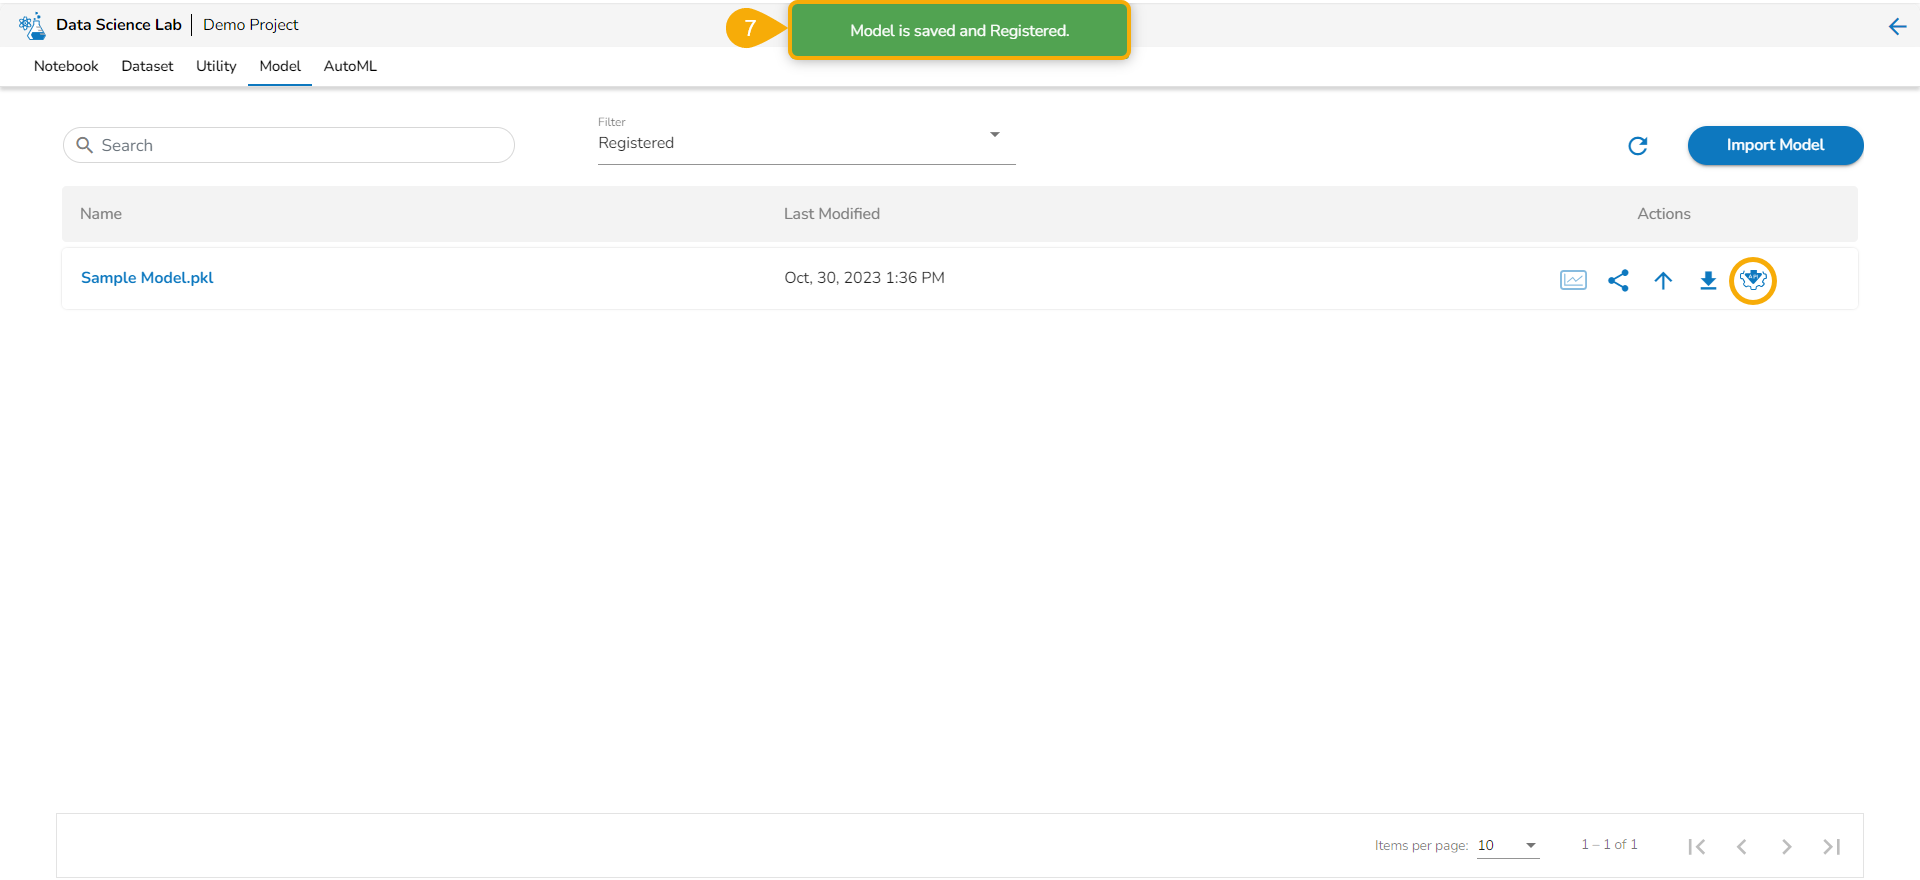Click the Name column header
The image size is (1920, 880).
click(x=101, y=214)
